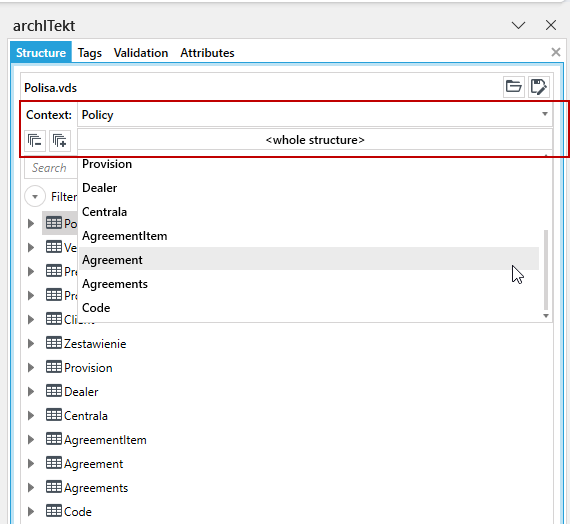Expand the Agreement tree node

click(31, 464)
